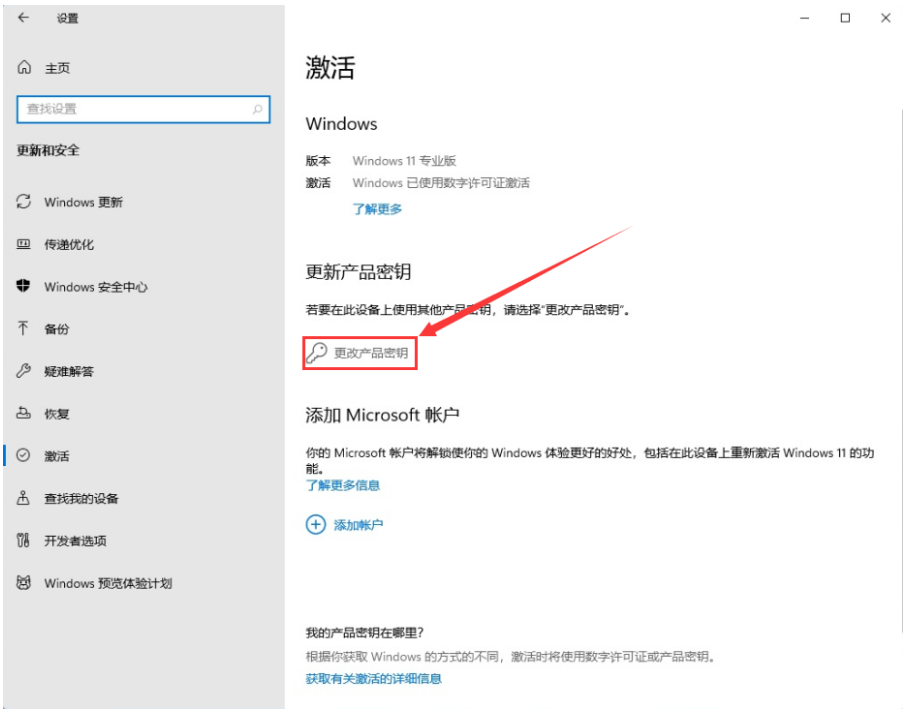The height and width of the screenshot is (713, 905).
Task: Click 获取有关激活的详细信息 link
Action: (x=373, y=678)
